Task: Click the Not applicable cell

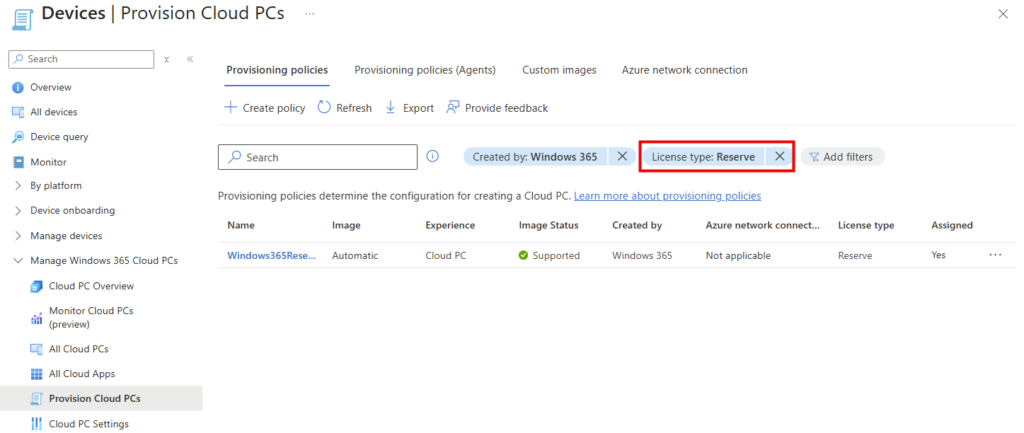Action: [x=738, y=255]
